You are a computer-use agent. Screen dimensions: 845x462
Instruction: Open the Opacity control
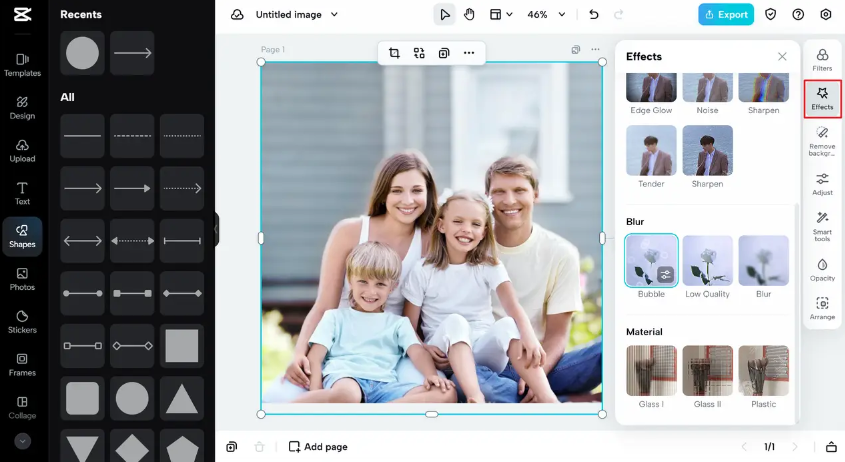click(x=822, y=270)
